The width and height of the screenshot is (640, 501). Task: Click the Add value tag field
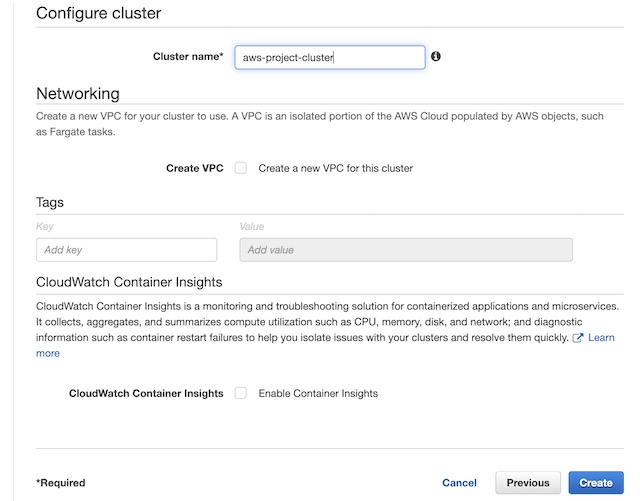pos(405,250)
